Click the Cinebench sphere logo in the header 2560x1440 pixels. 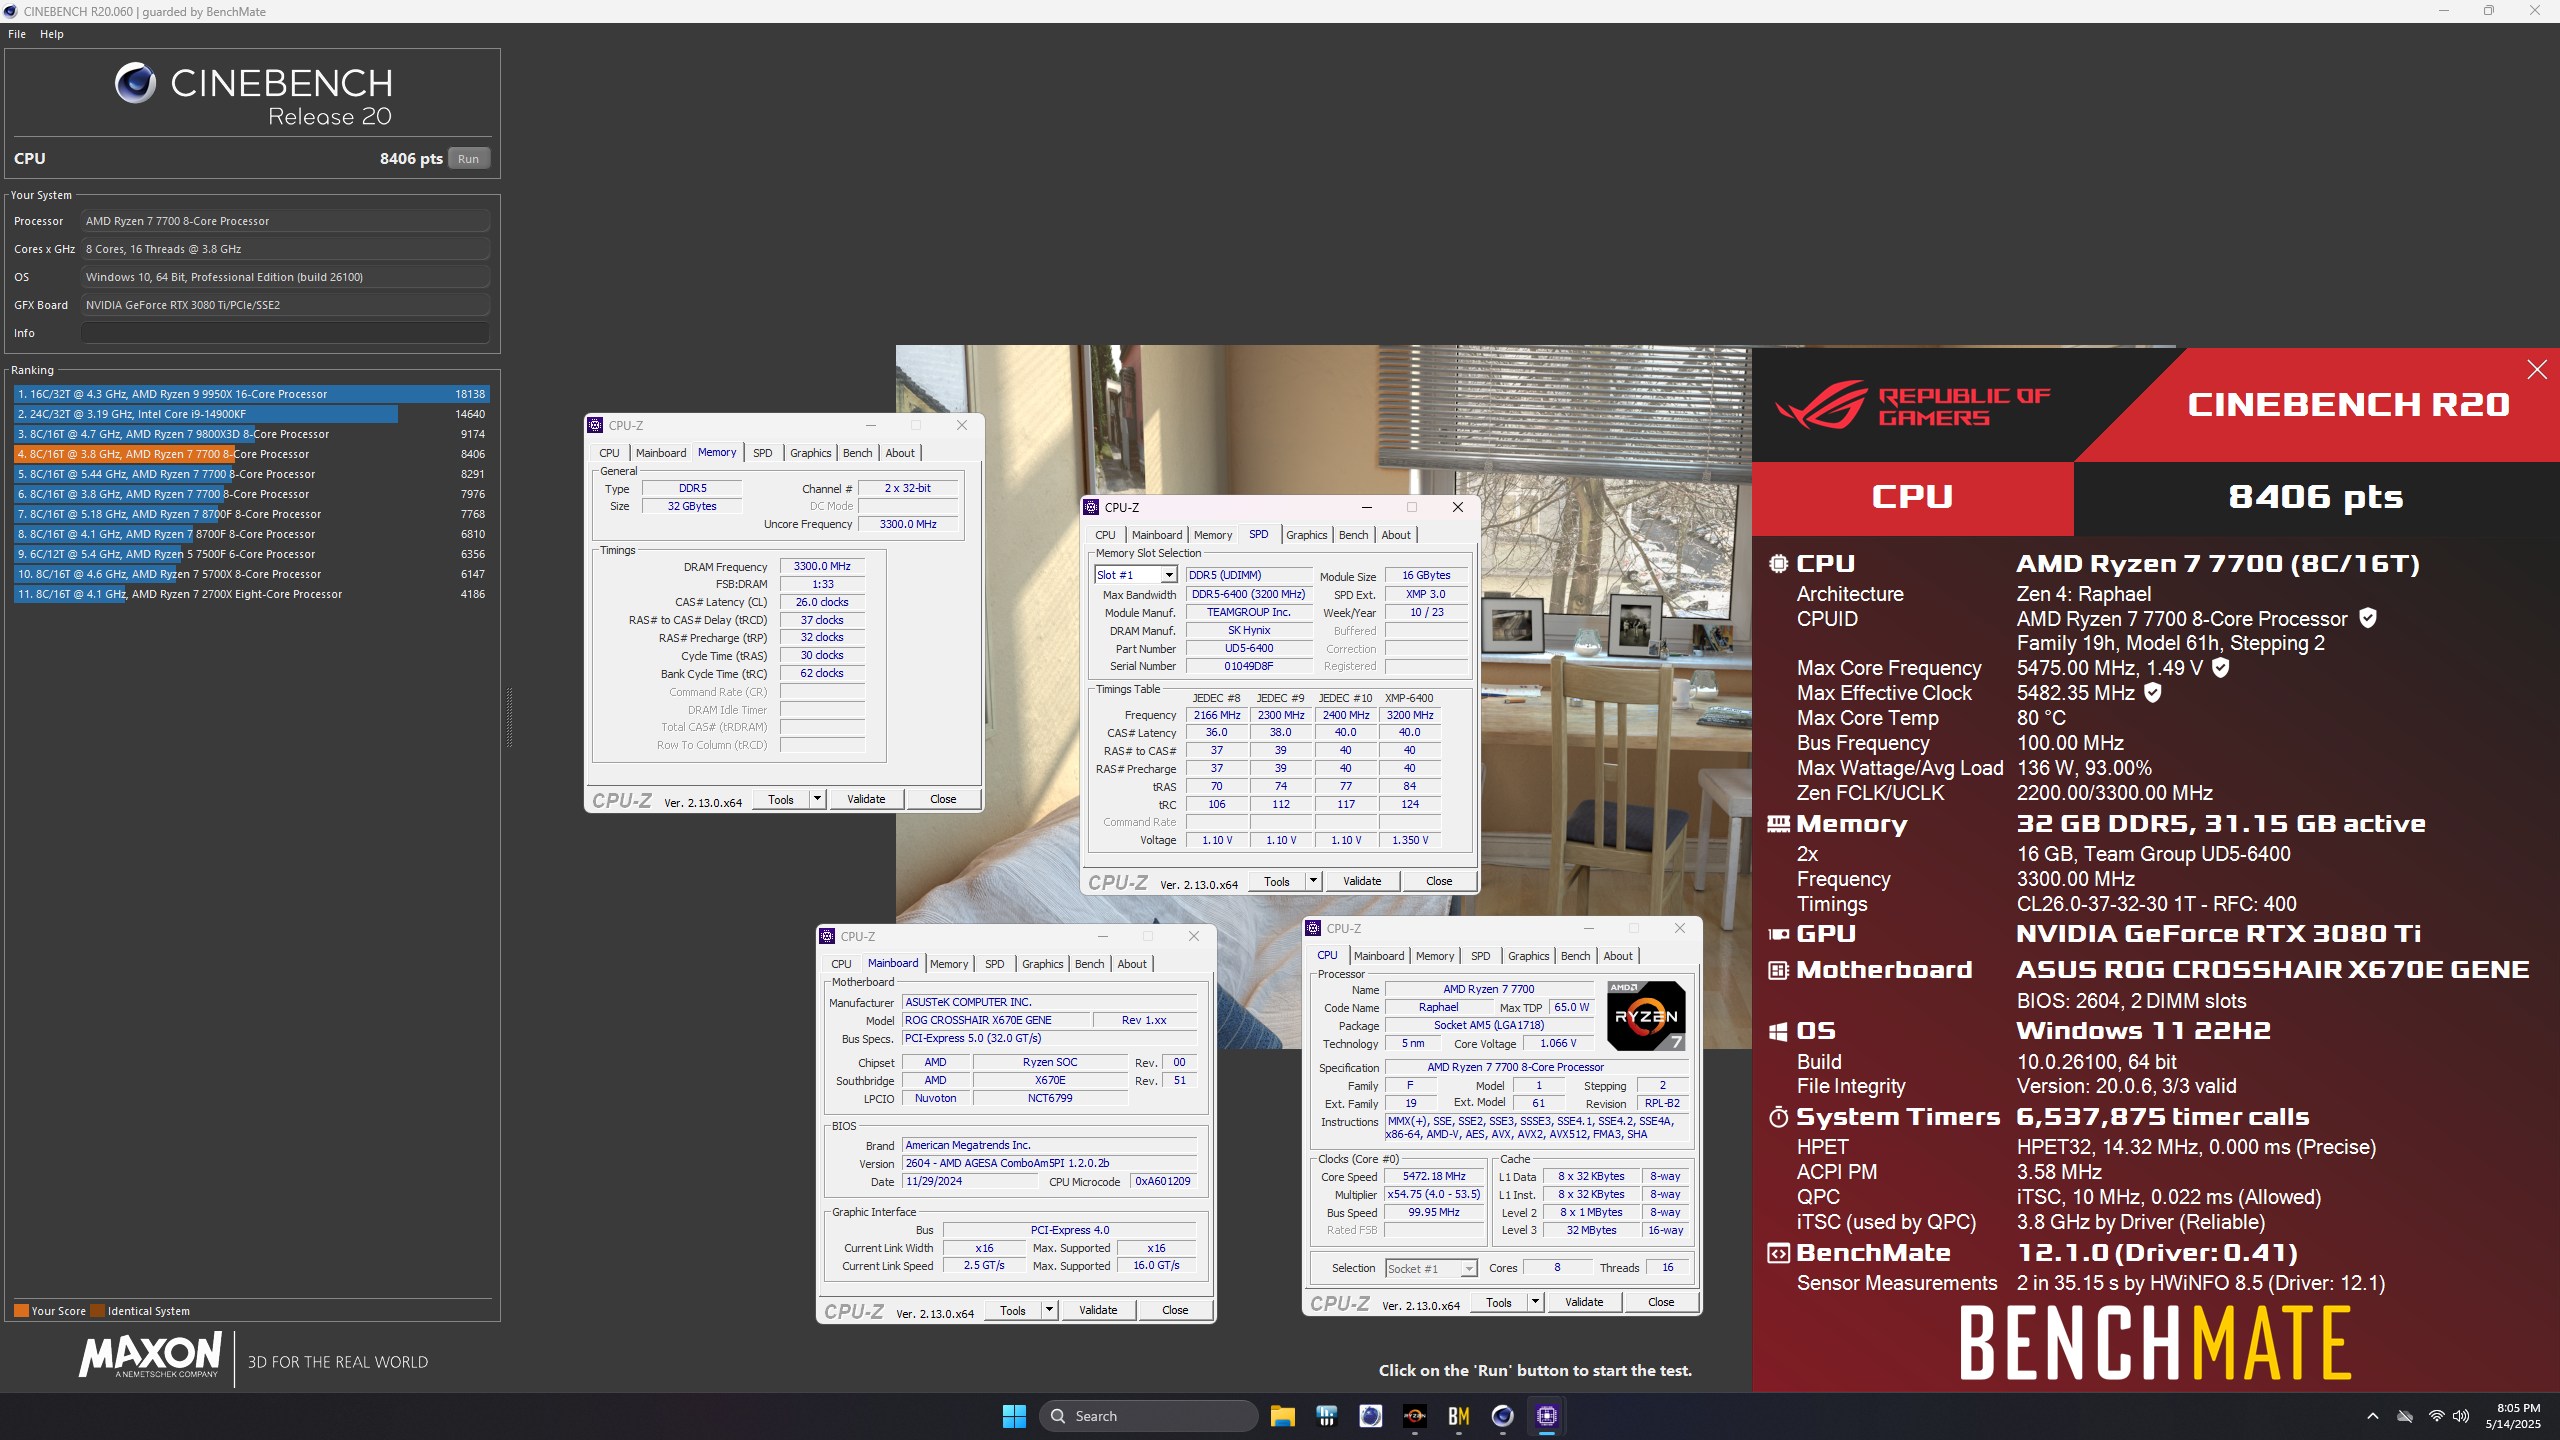point(135,83)
